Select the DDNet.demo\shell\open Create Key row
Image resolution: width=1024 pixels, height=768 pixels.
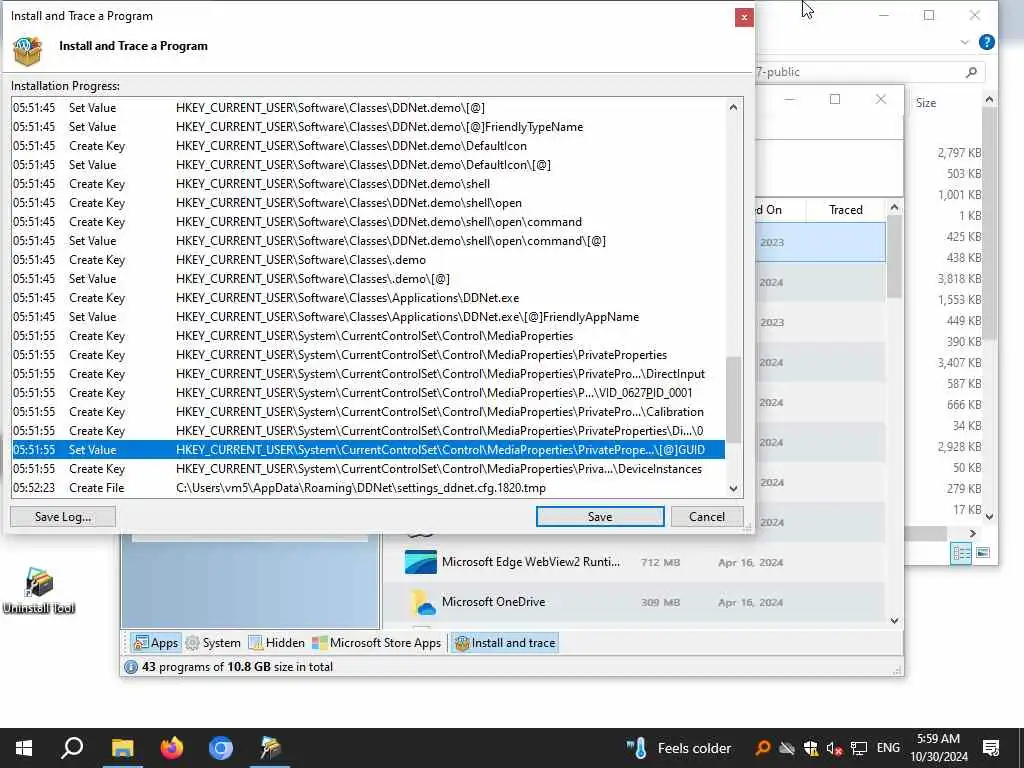368,203
